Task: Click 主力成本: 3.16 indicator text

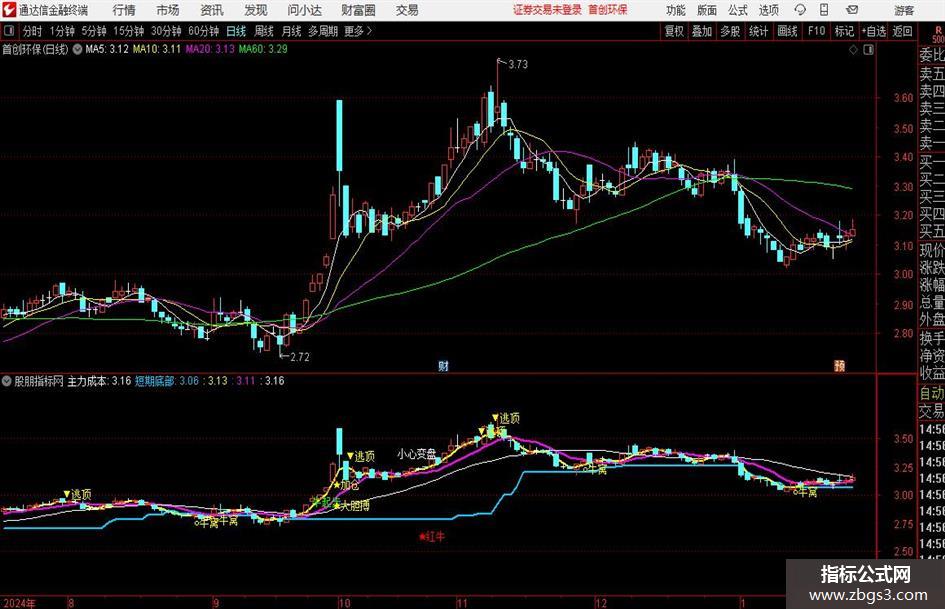Action: pyautogui.click(x=99, y=381)
